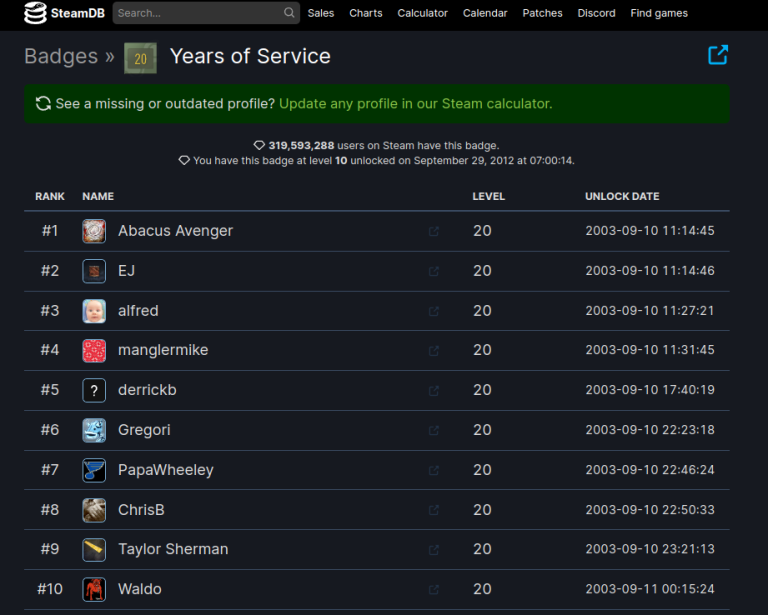Open the Calendar nav item
Screen dimensions: 768x615
point(485,13)
